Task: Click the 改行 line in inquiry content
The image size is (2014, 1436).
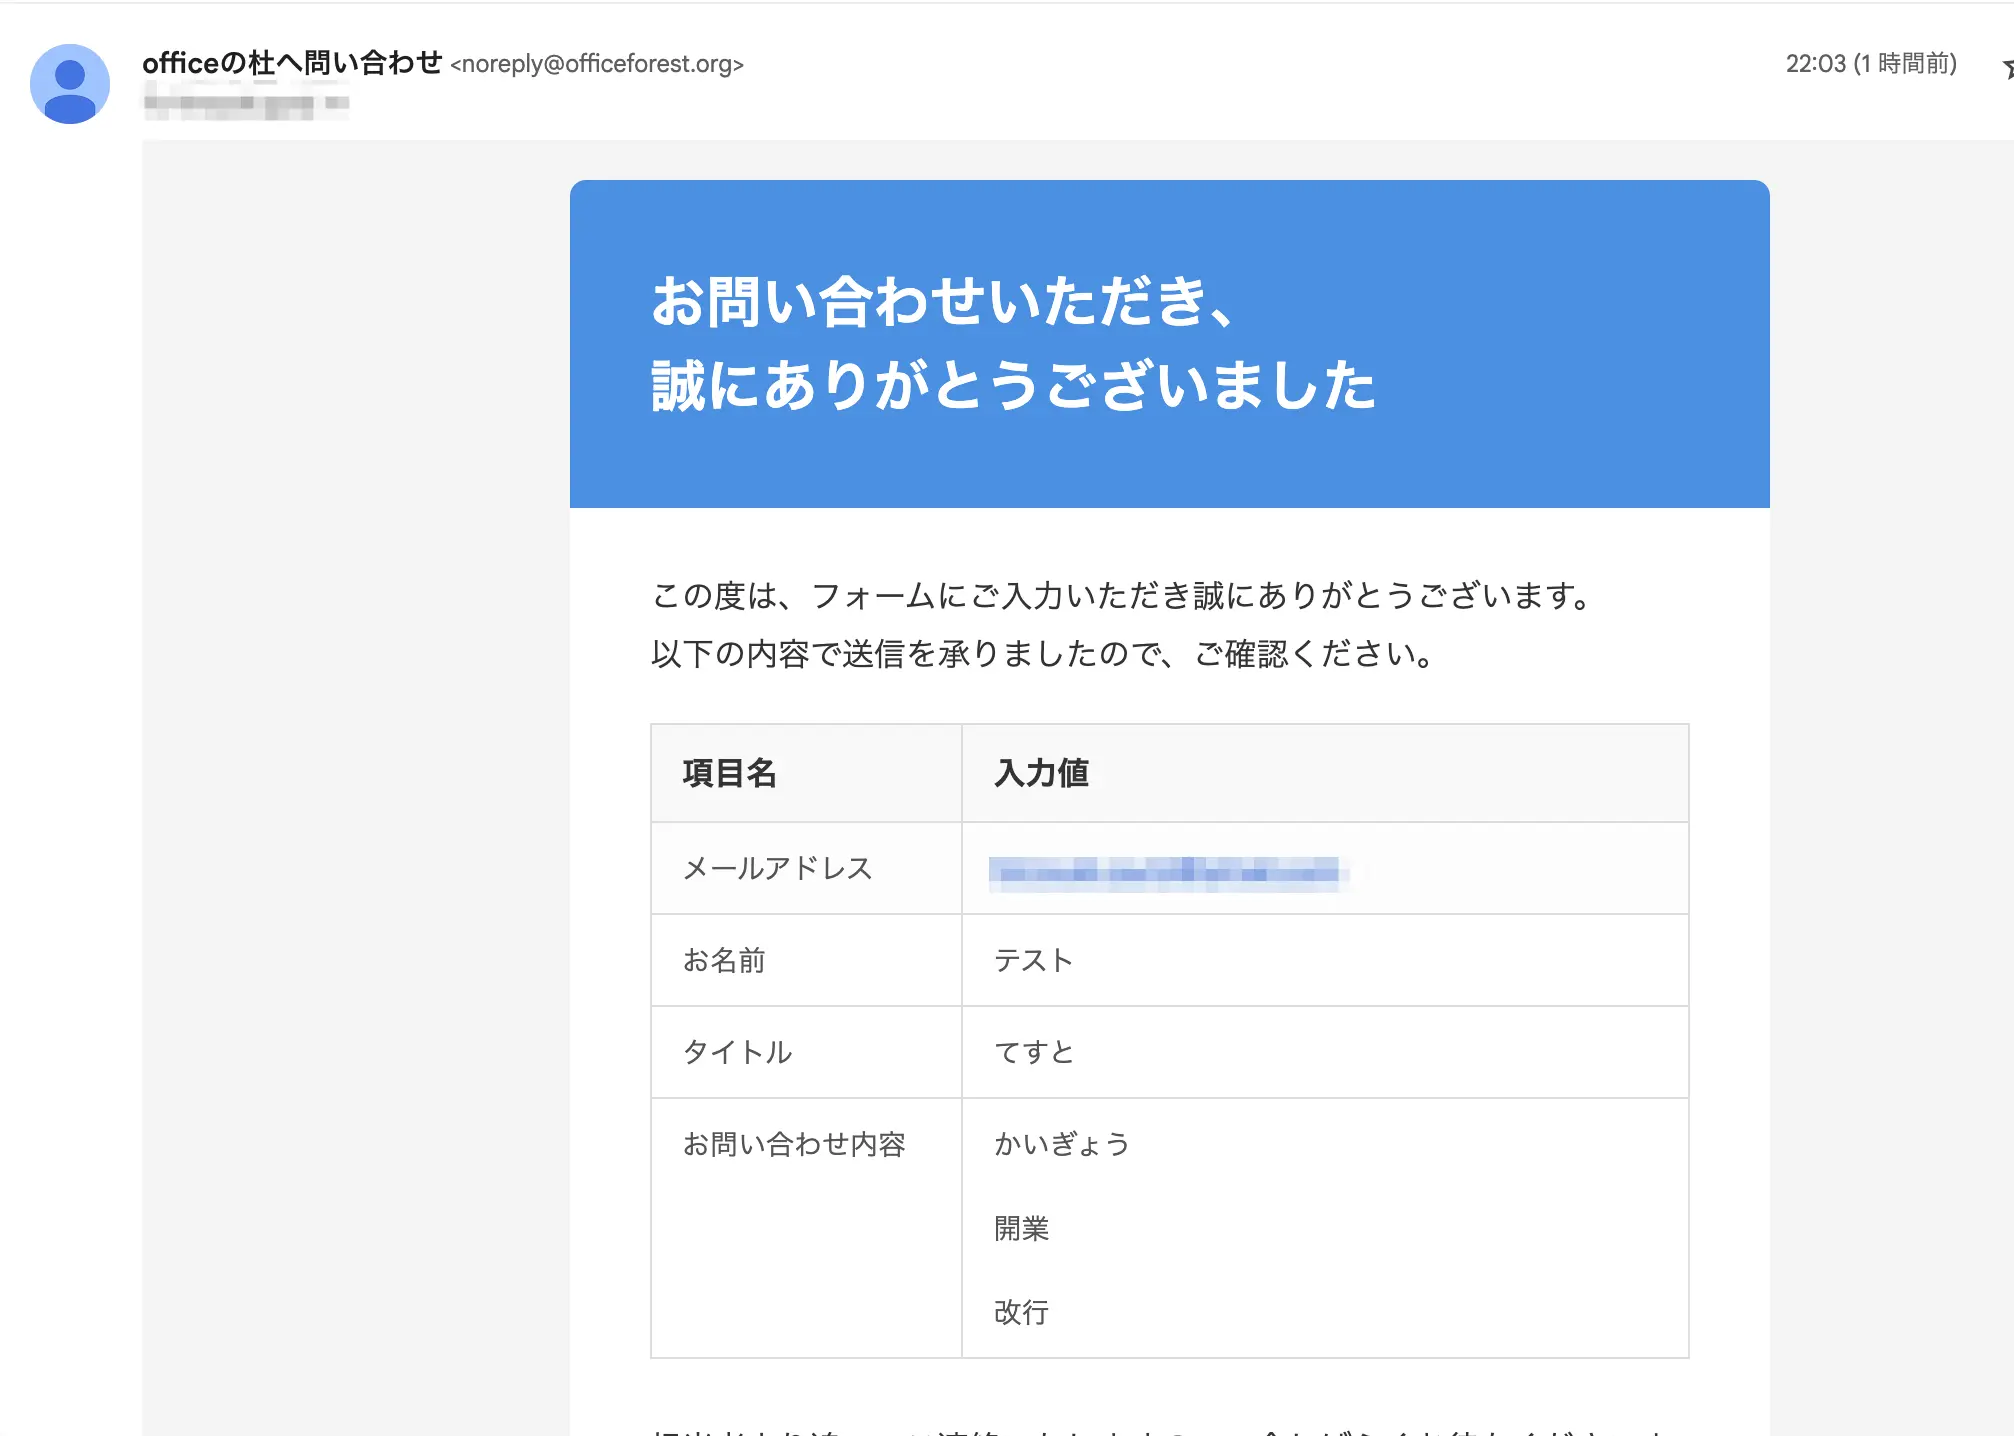Action: 1021,1312
